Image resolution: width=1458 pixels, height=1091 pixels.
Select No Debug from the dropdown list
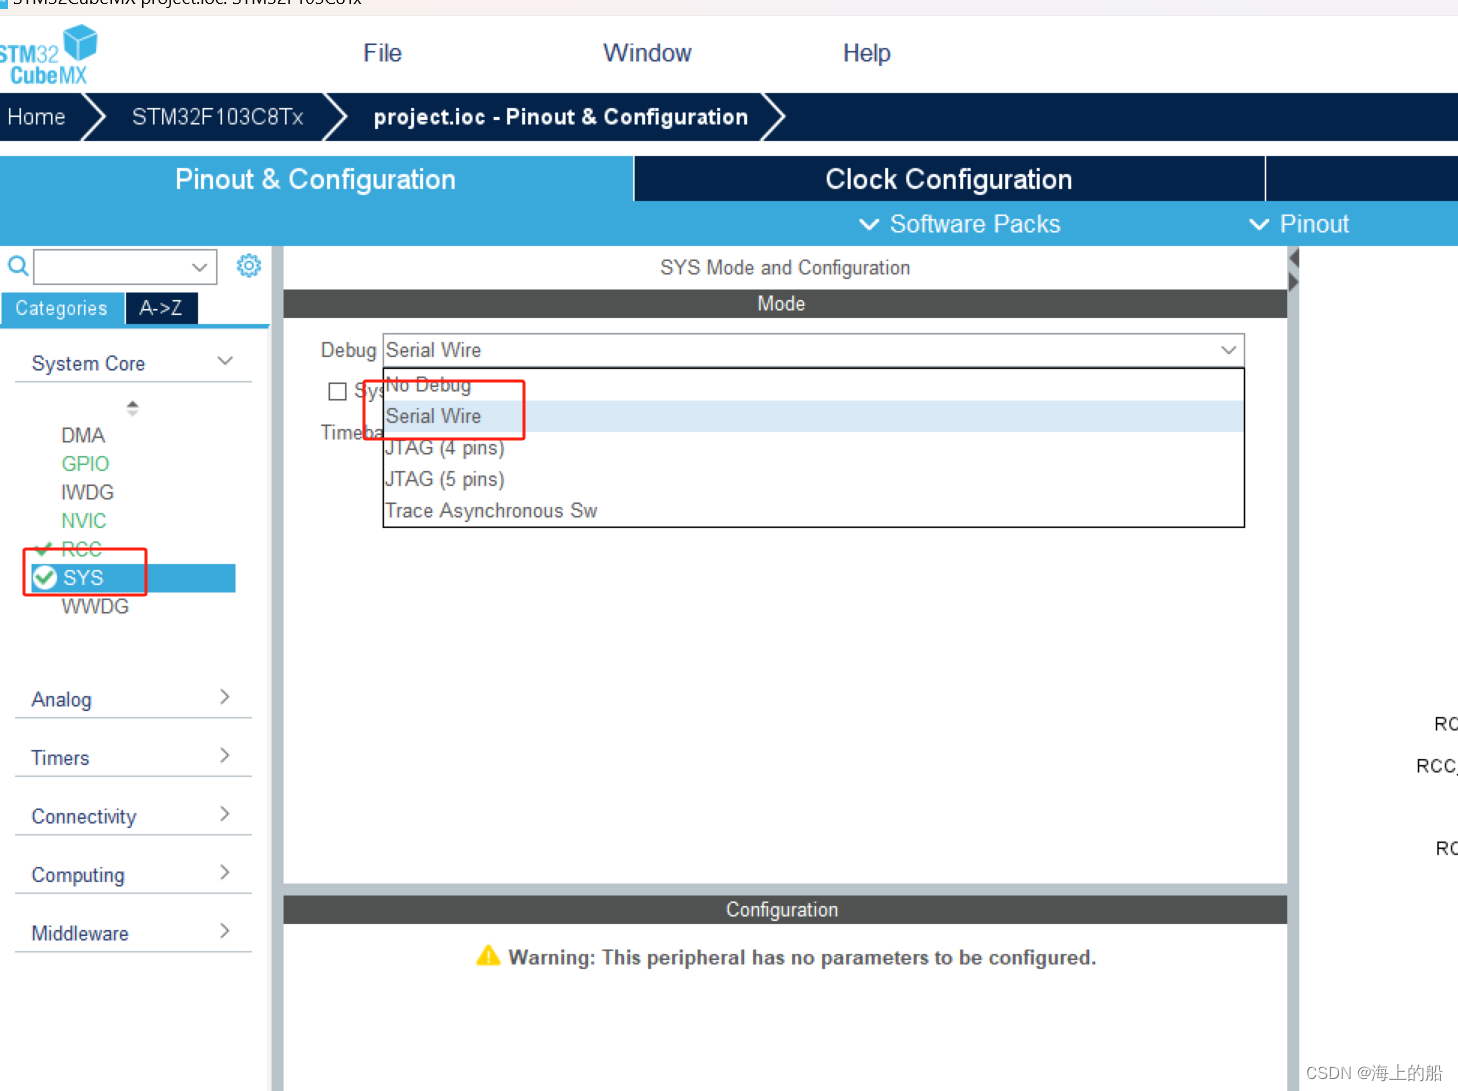813,385
